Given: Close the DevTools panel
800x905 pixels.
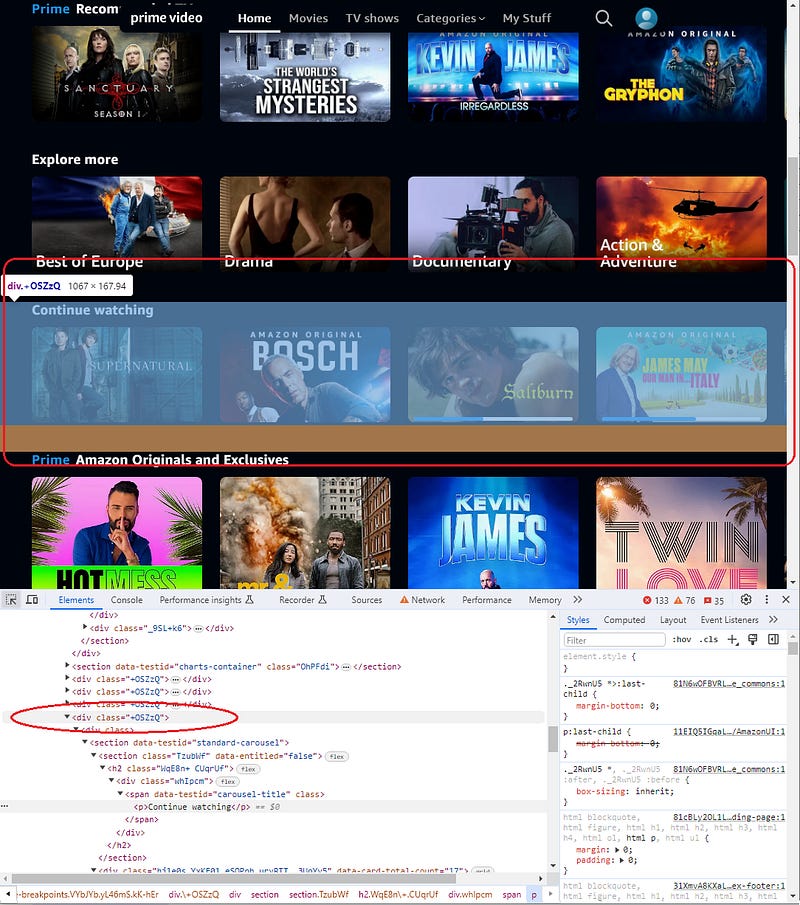Looking at the screenshot, I should point(786,600).
